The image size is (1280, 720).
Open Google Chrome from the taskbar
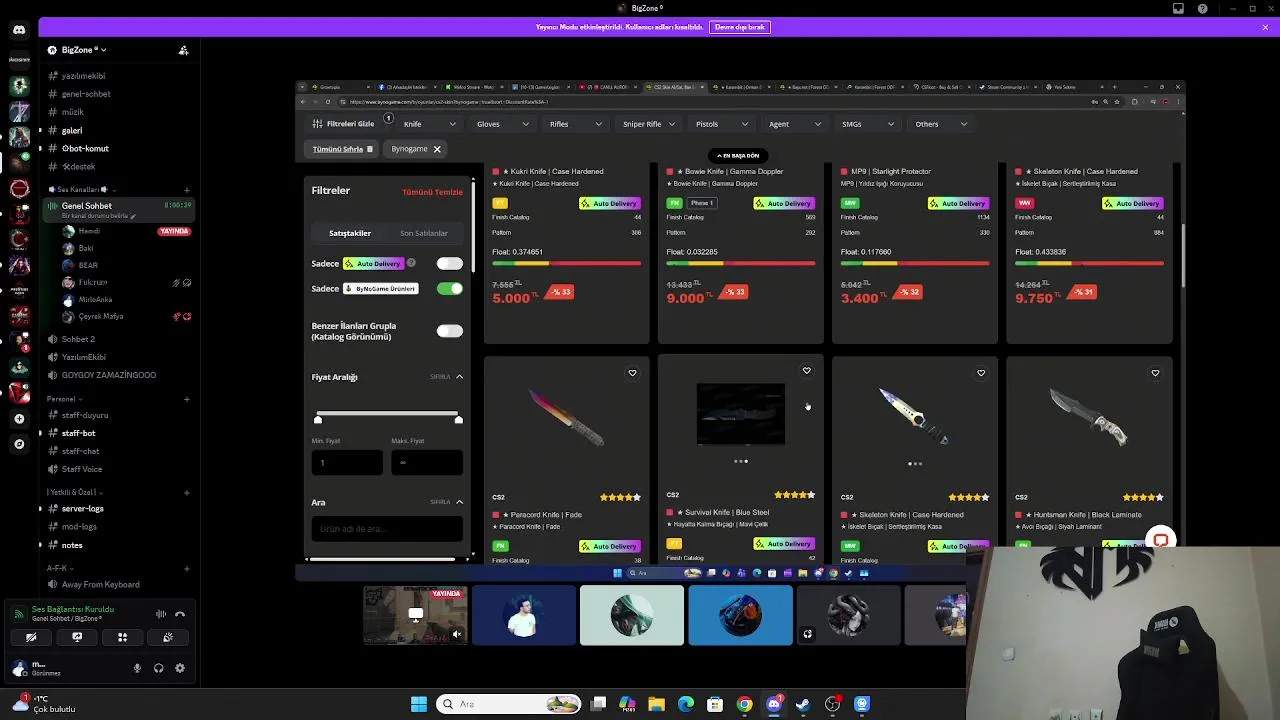coord(744,704)
